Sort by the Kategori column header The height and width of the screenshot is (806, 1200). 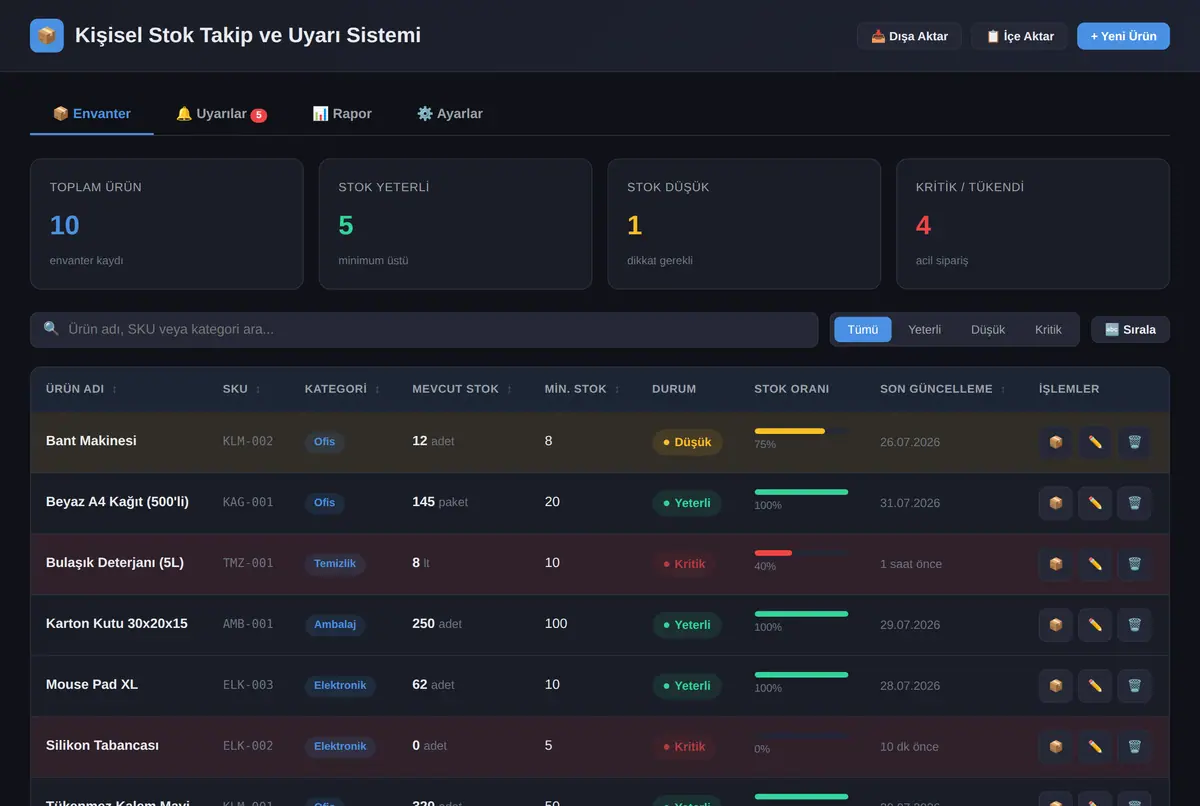tap(342, 389)
